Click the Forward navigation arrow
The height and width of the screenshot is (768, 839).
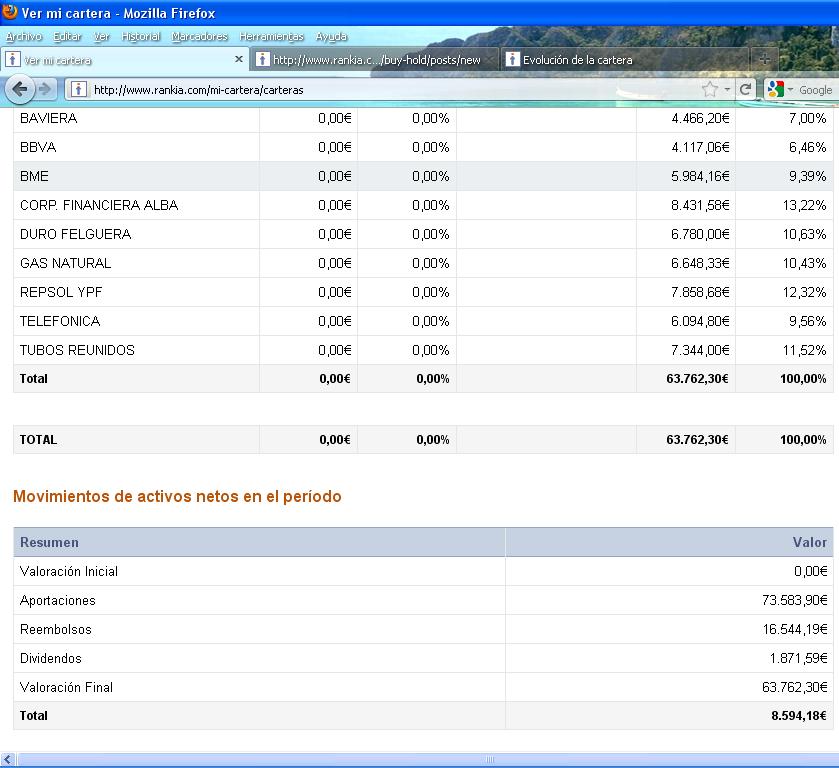tap(45, 89)
